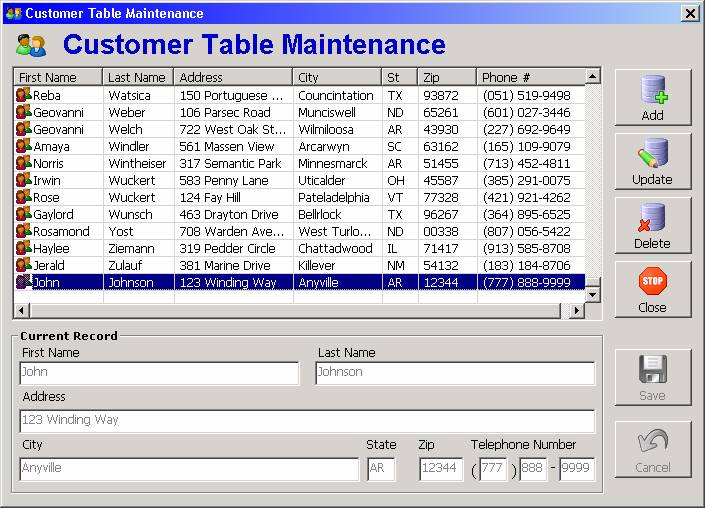The width and height of the screenshot is (705, 508).
Task: Select the Haylee Ziemann record row
Action: coord(300,248)
